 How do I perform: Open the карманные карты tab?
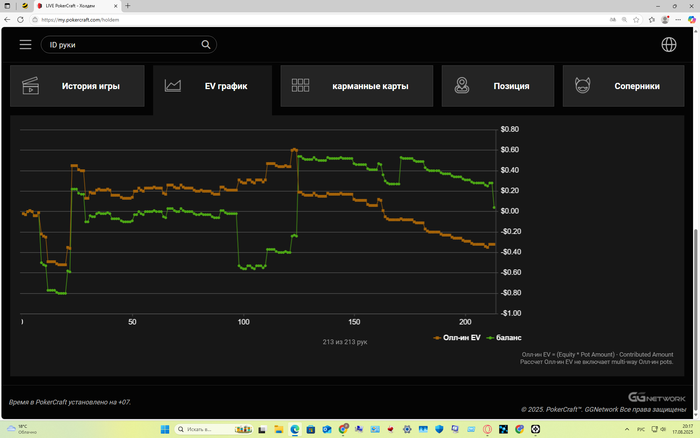coord(357,86)
